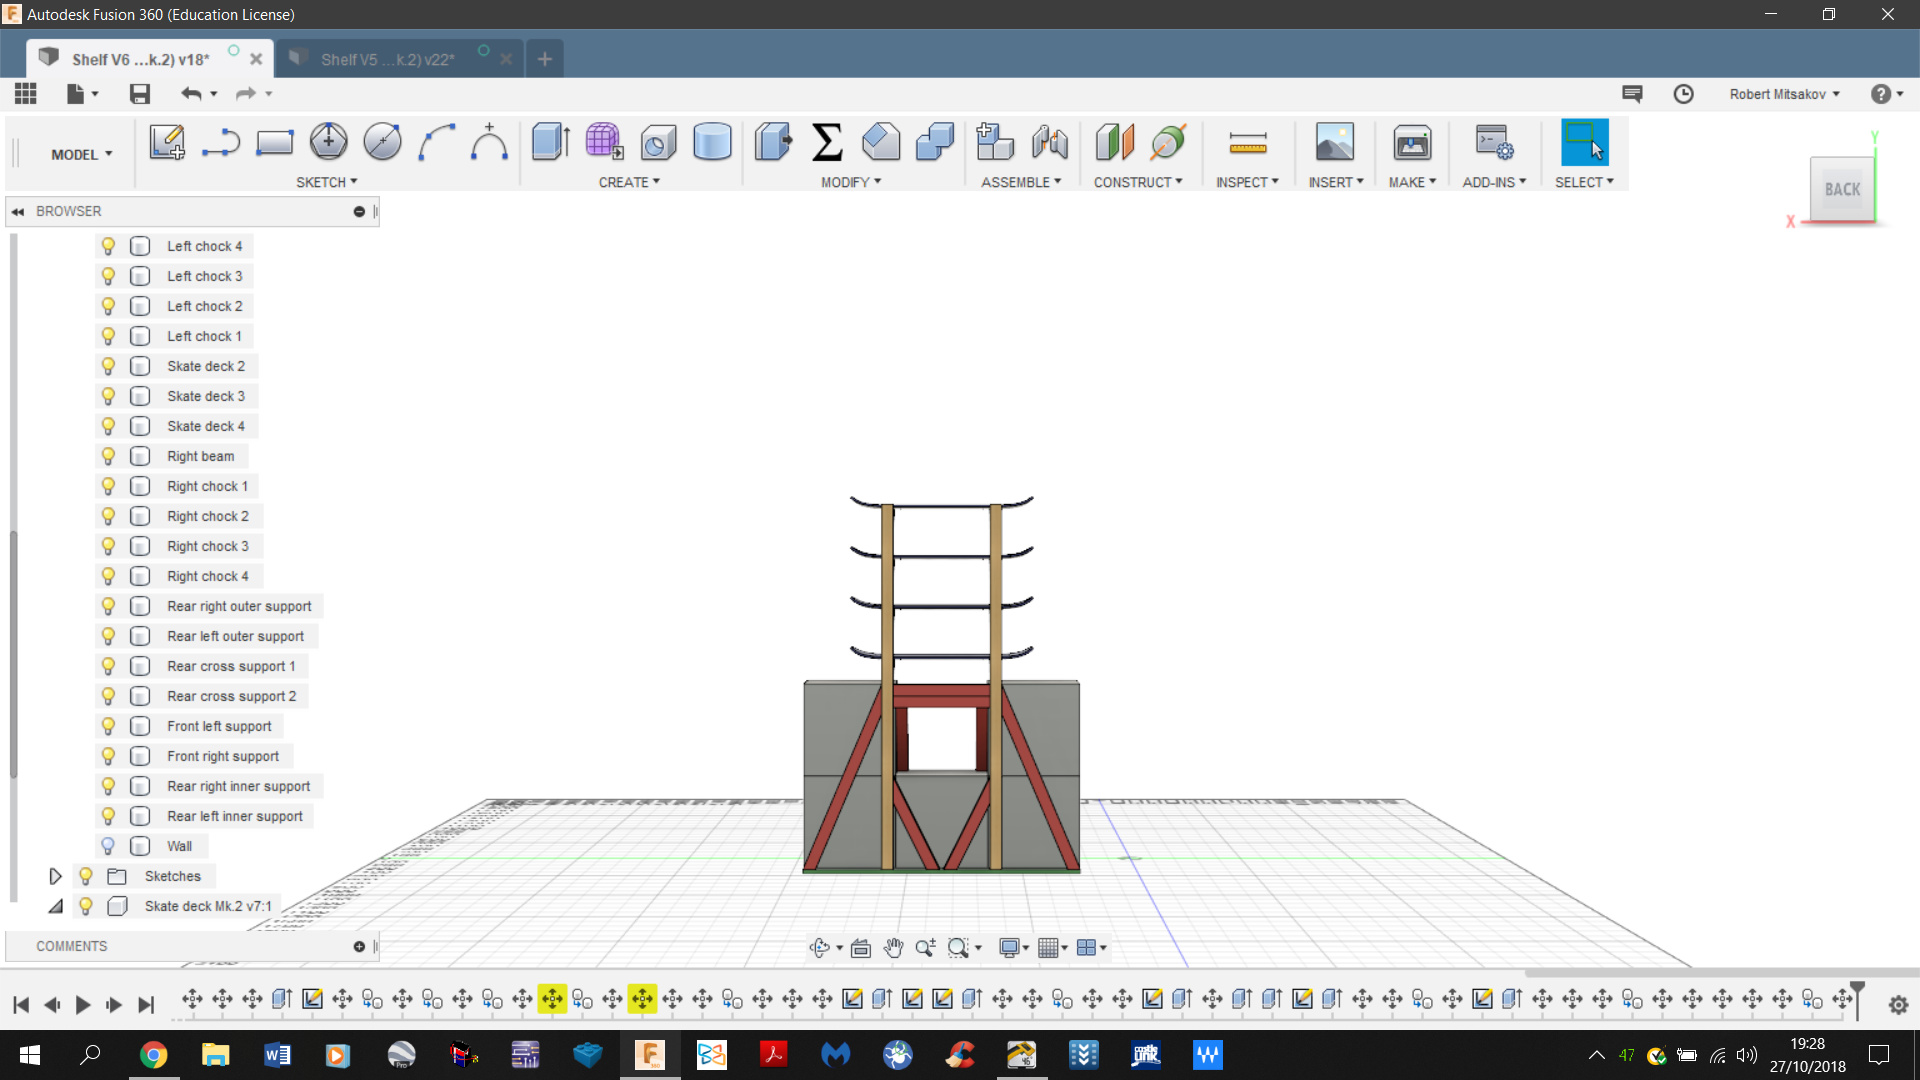The image size is (1920, 1080).
Task: Select the Pan hand tool
Action: click(893, 948)
